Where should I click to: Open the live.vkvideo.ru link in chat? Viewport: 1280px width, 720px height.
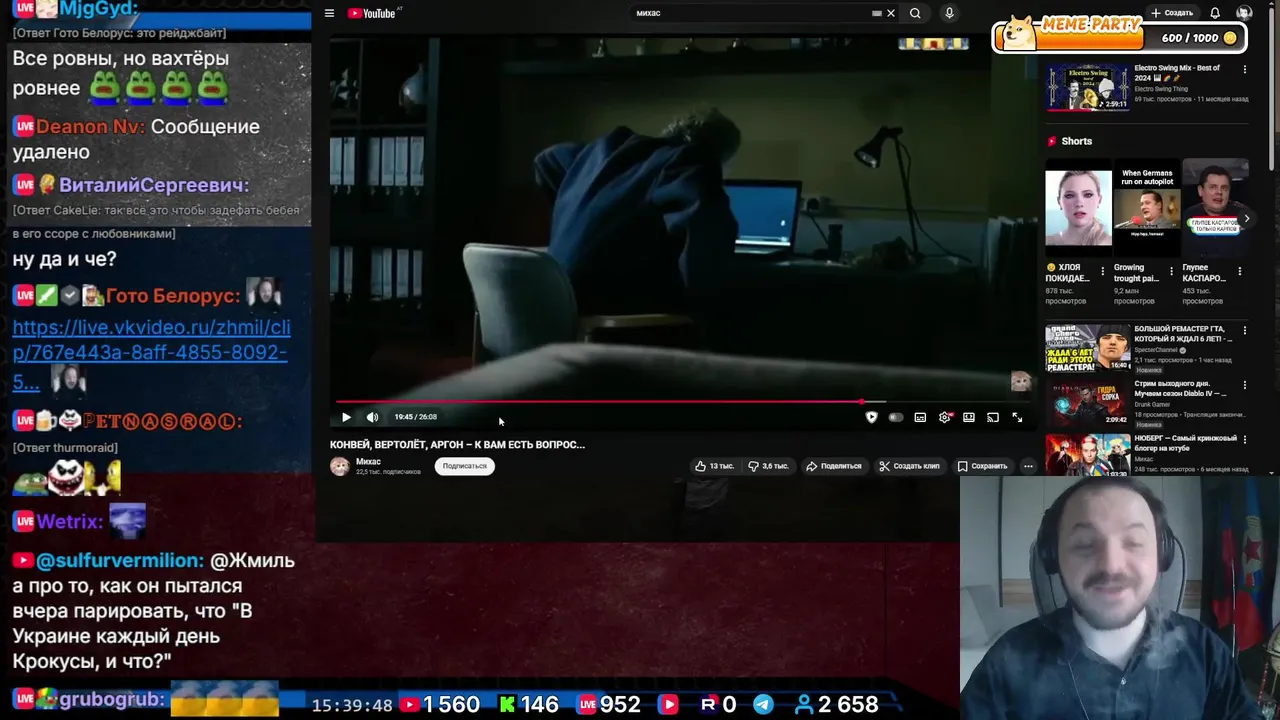coord(151,353)
